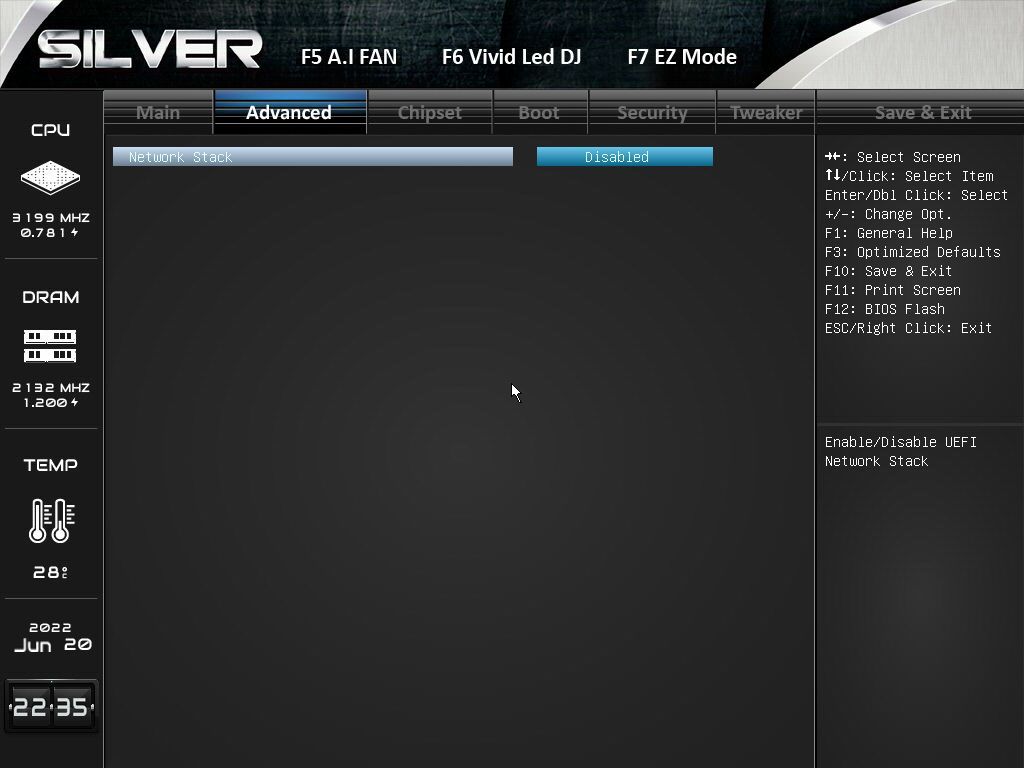Click the F12: BIOS Flash hint
This screenshot has height=768, width=1024.
(884, 309)
